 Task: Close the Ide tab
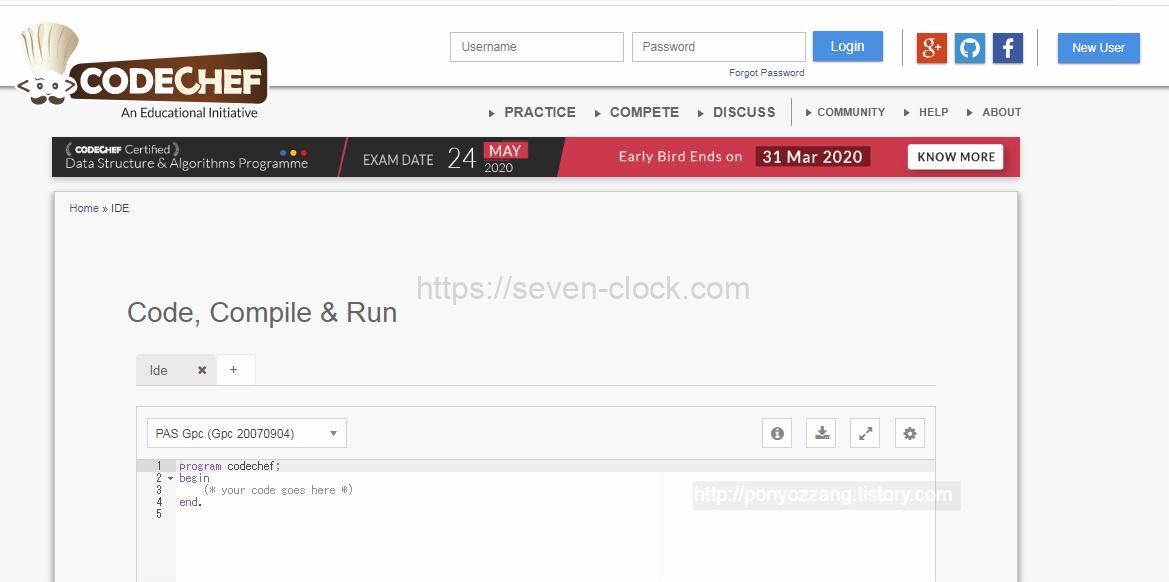[202, 370]
